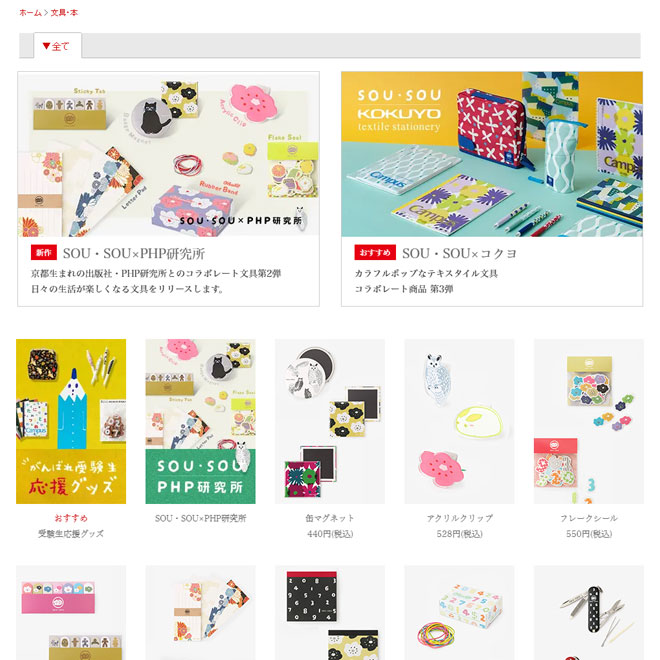Open the 缶マグネット product image
The image size is (660, 660).
pyautogui.click(x=330, y=421)
